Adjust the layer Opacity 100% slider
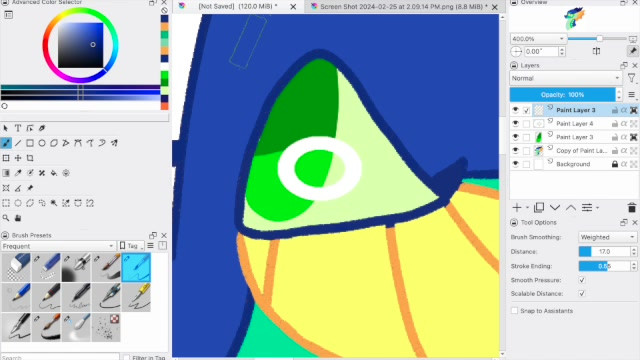Image resolution: width=640 pixels, height=360 pixels. point(562,95)
